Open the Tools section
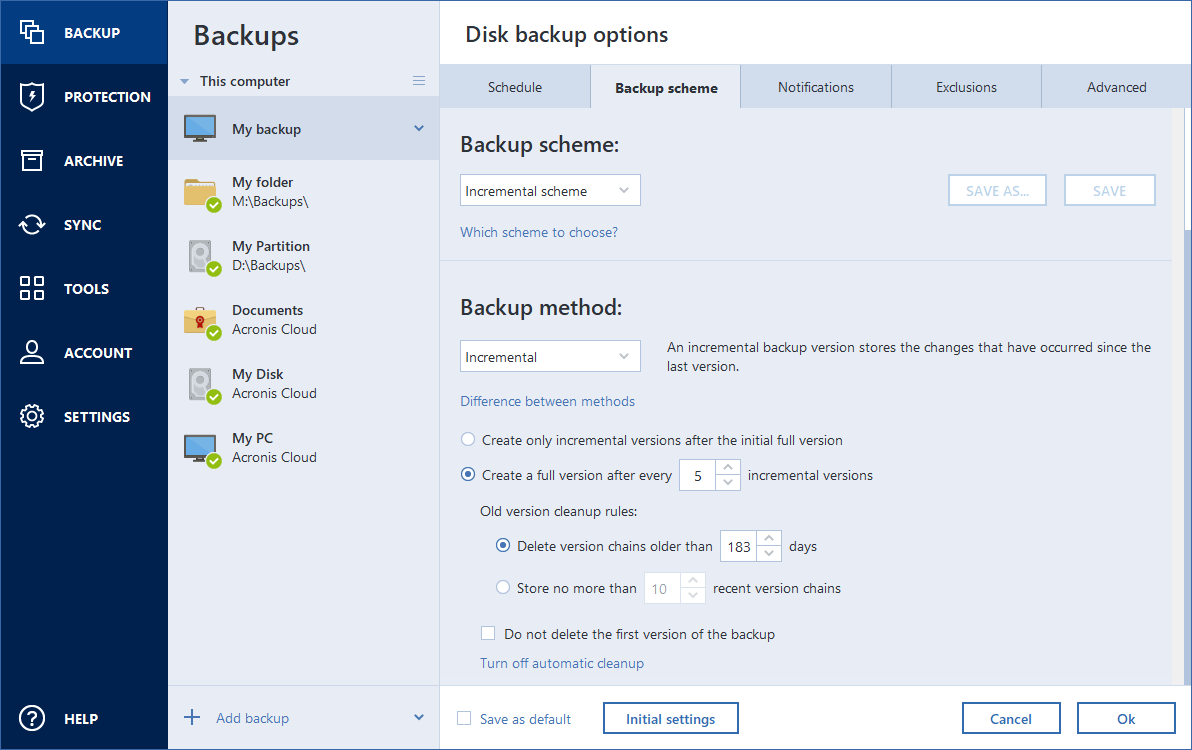Viewport: 1192px width, 750px height. (32, 288)
